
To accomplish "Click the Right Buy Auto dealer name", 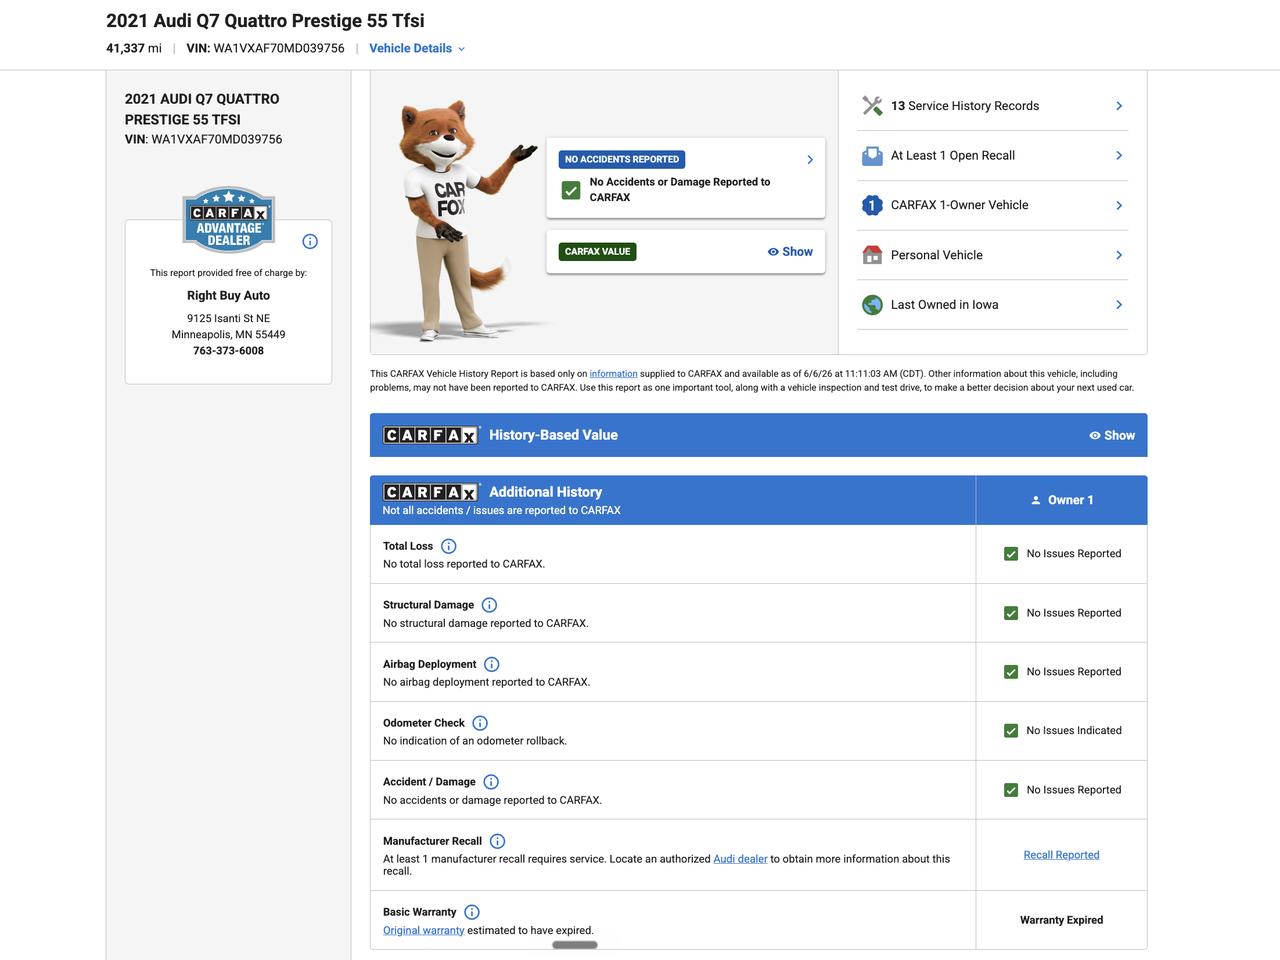I will [x=229, y=296].
